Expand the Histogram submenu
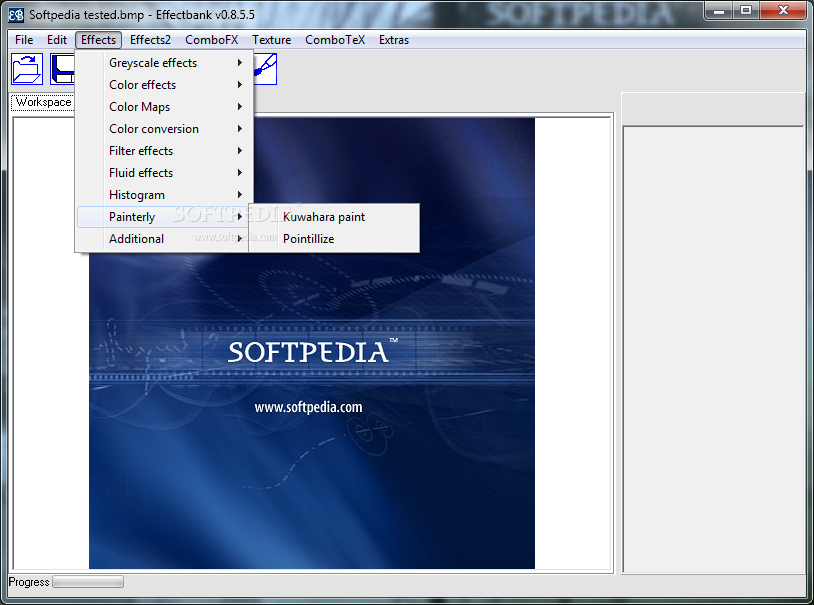Screen dimensions: 814x605 click(x=164, y=195)
